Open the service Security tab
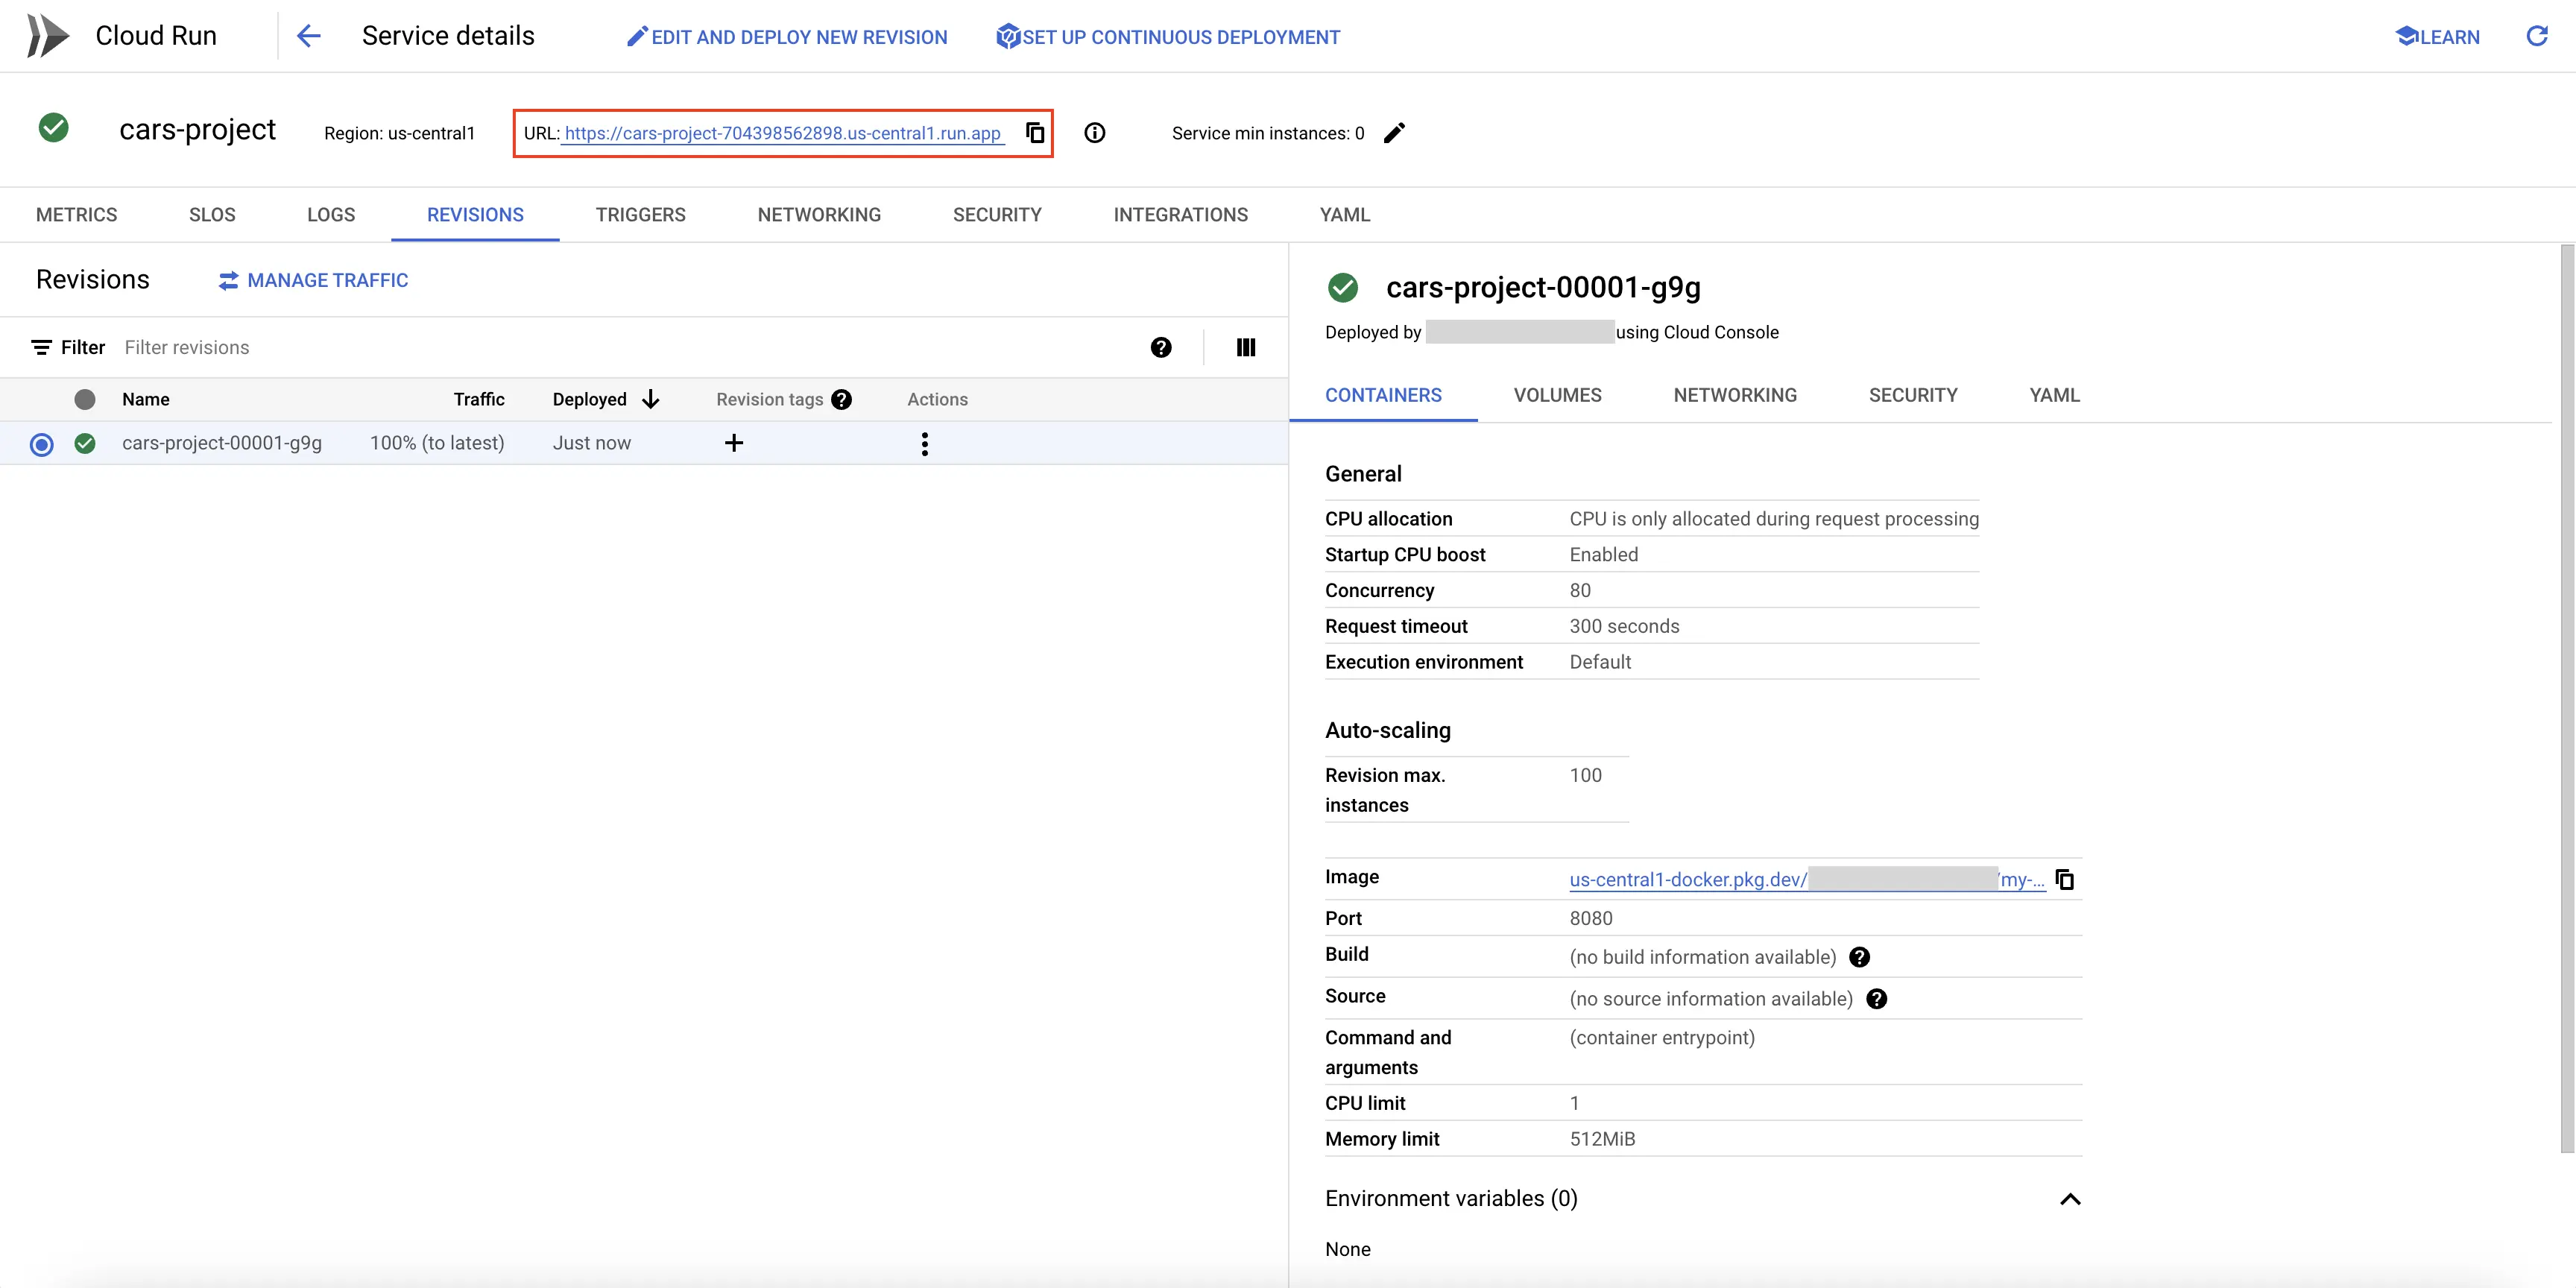The width and height of the screenshot is (2576, 1288). coord(997,215)
